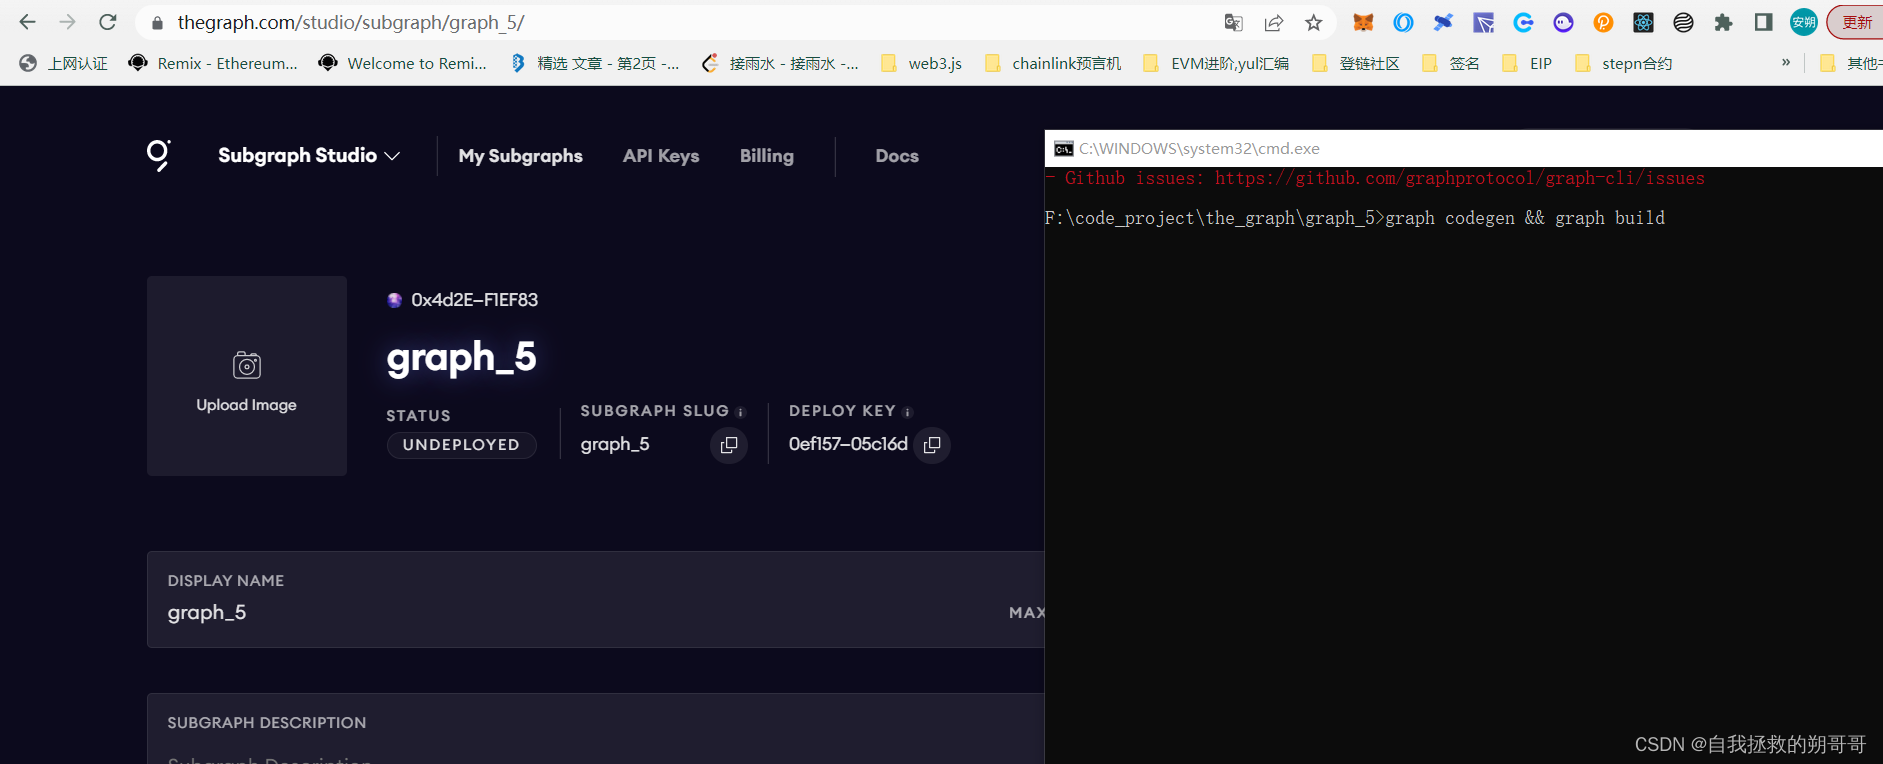This screenshot has width=1883, height=764.
Task: Click the camera icon in Upload Image
Action: (247, 365)
